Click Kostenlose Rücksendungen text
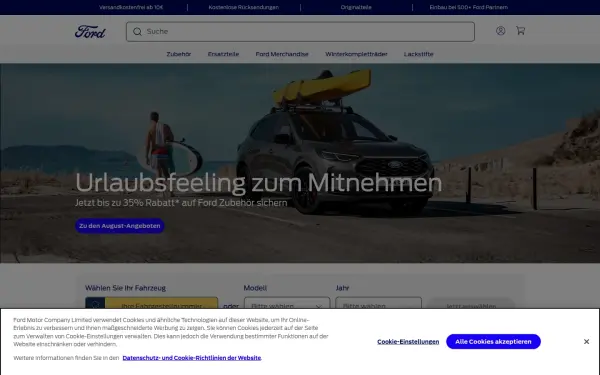The width and height of the screenshot is (600, 375). [244, 7]
